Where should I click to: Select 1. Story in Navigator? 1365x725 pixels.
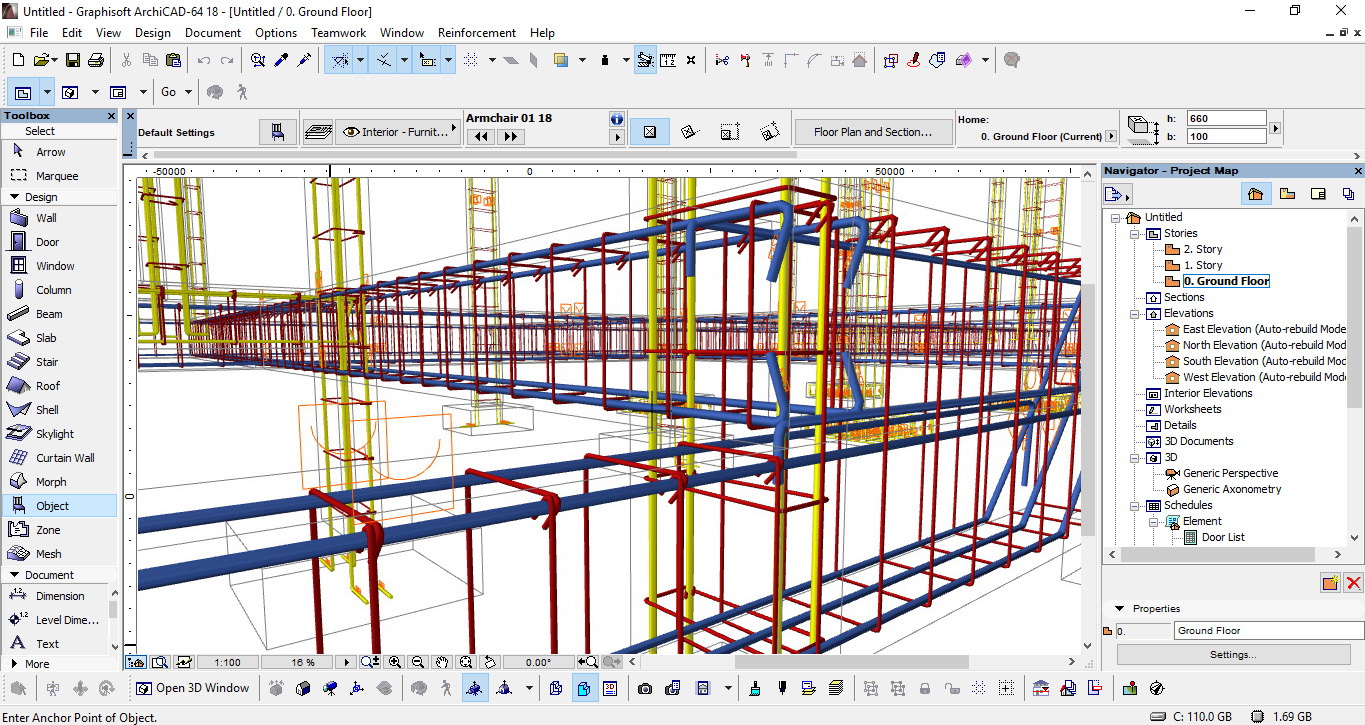click(x=1203, y=265)
